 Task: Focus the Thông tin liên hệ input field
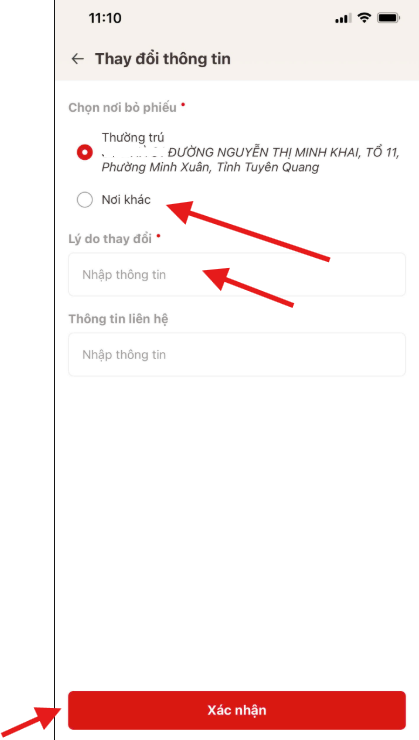tap(237, 354)
